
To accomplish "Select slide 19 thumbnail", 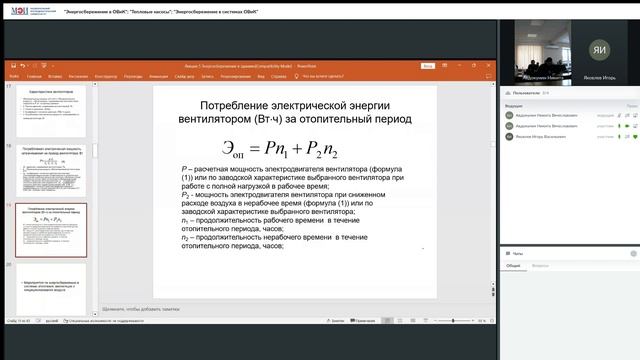I will pyautogui.click(x=51, y=230).
